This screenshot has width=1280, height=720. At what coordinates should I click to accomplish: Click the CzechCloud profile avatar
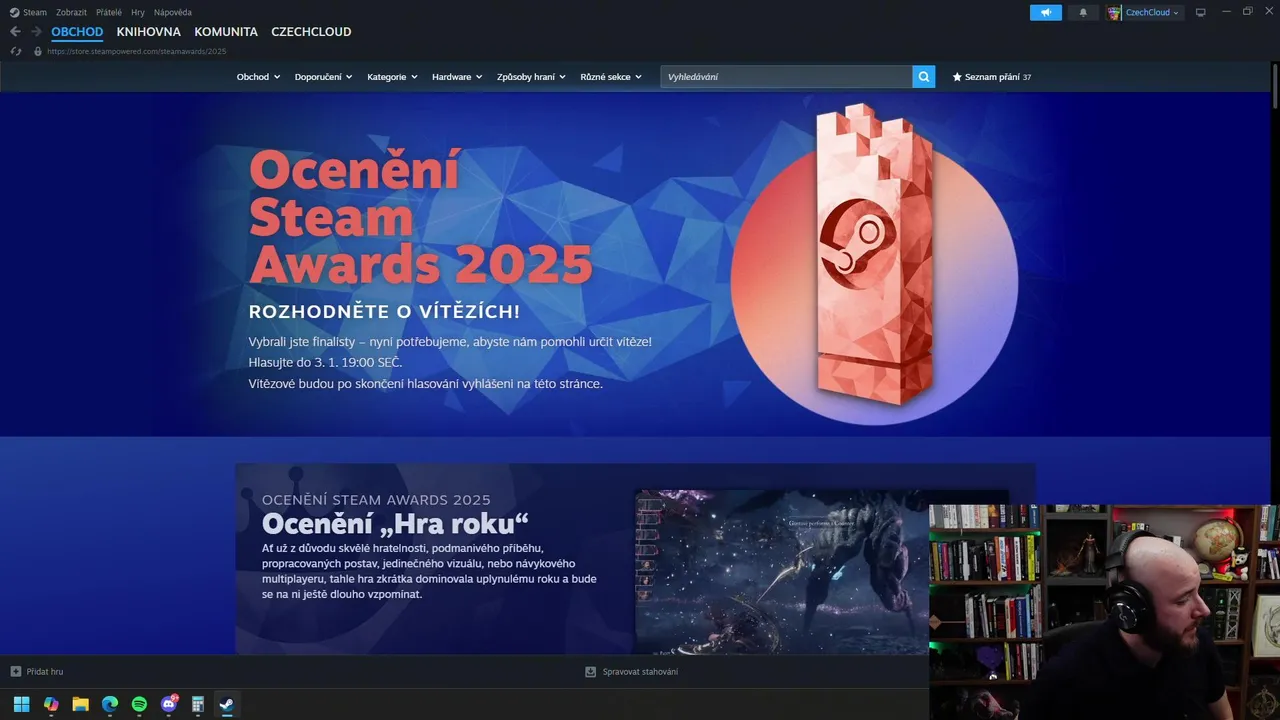[1114, 13]
